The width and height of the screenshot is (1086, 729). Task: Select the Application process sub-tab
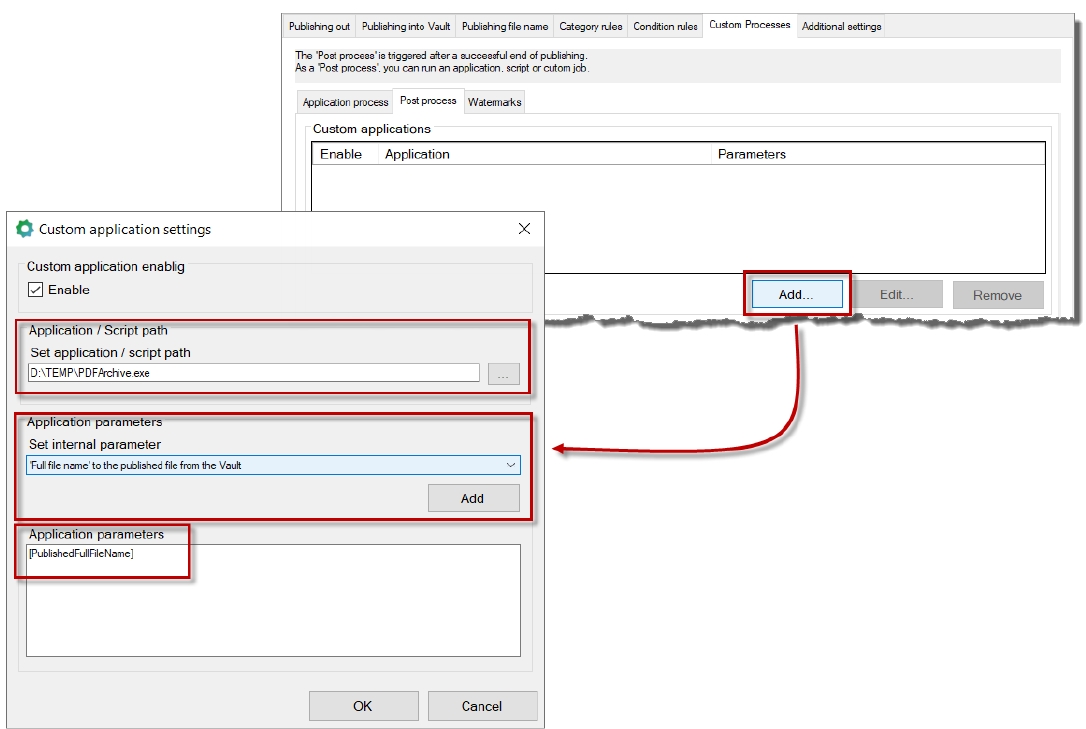345,102
